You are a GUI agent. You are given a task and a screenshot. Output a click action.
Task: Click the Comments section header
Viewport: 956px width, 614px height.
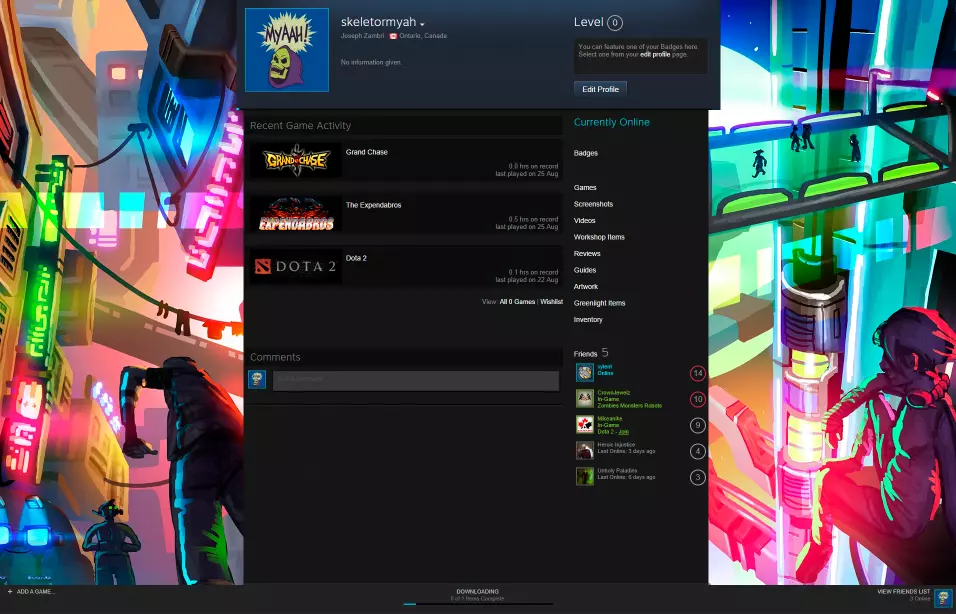click(x=275, y=357)
